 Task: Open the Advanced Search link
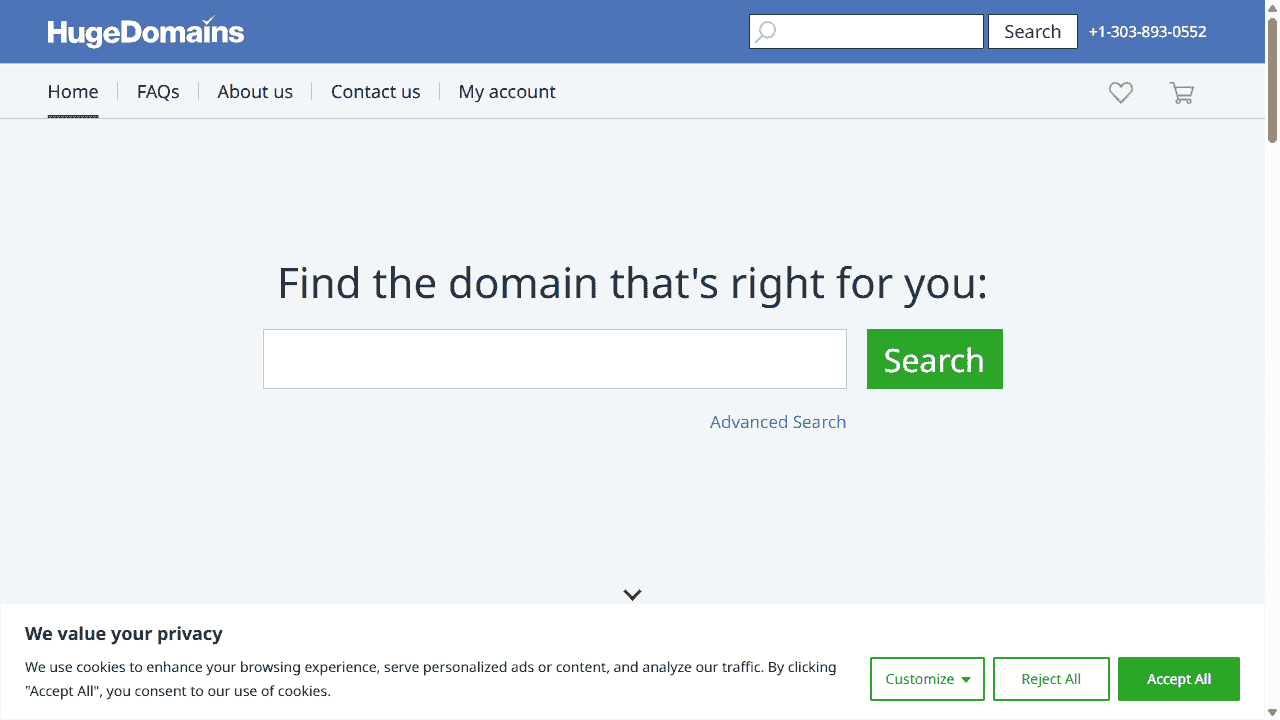(778, 422)
